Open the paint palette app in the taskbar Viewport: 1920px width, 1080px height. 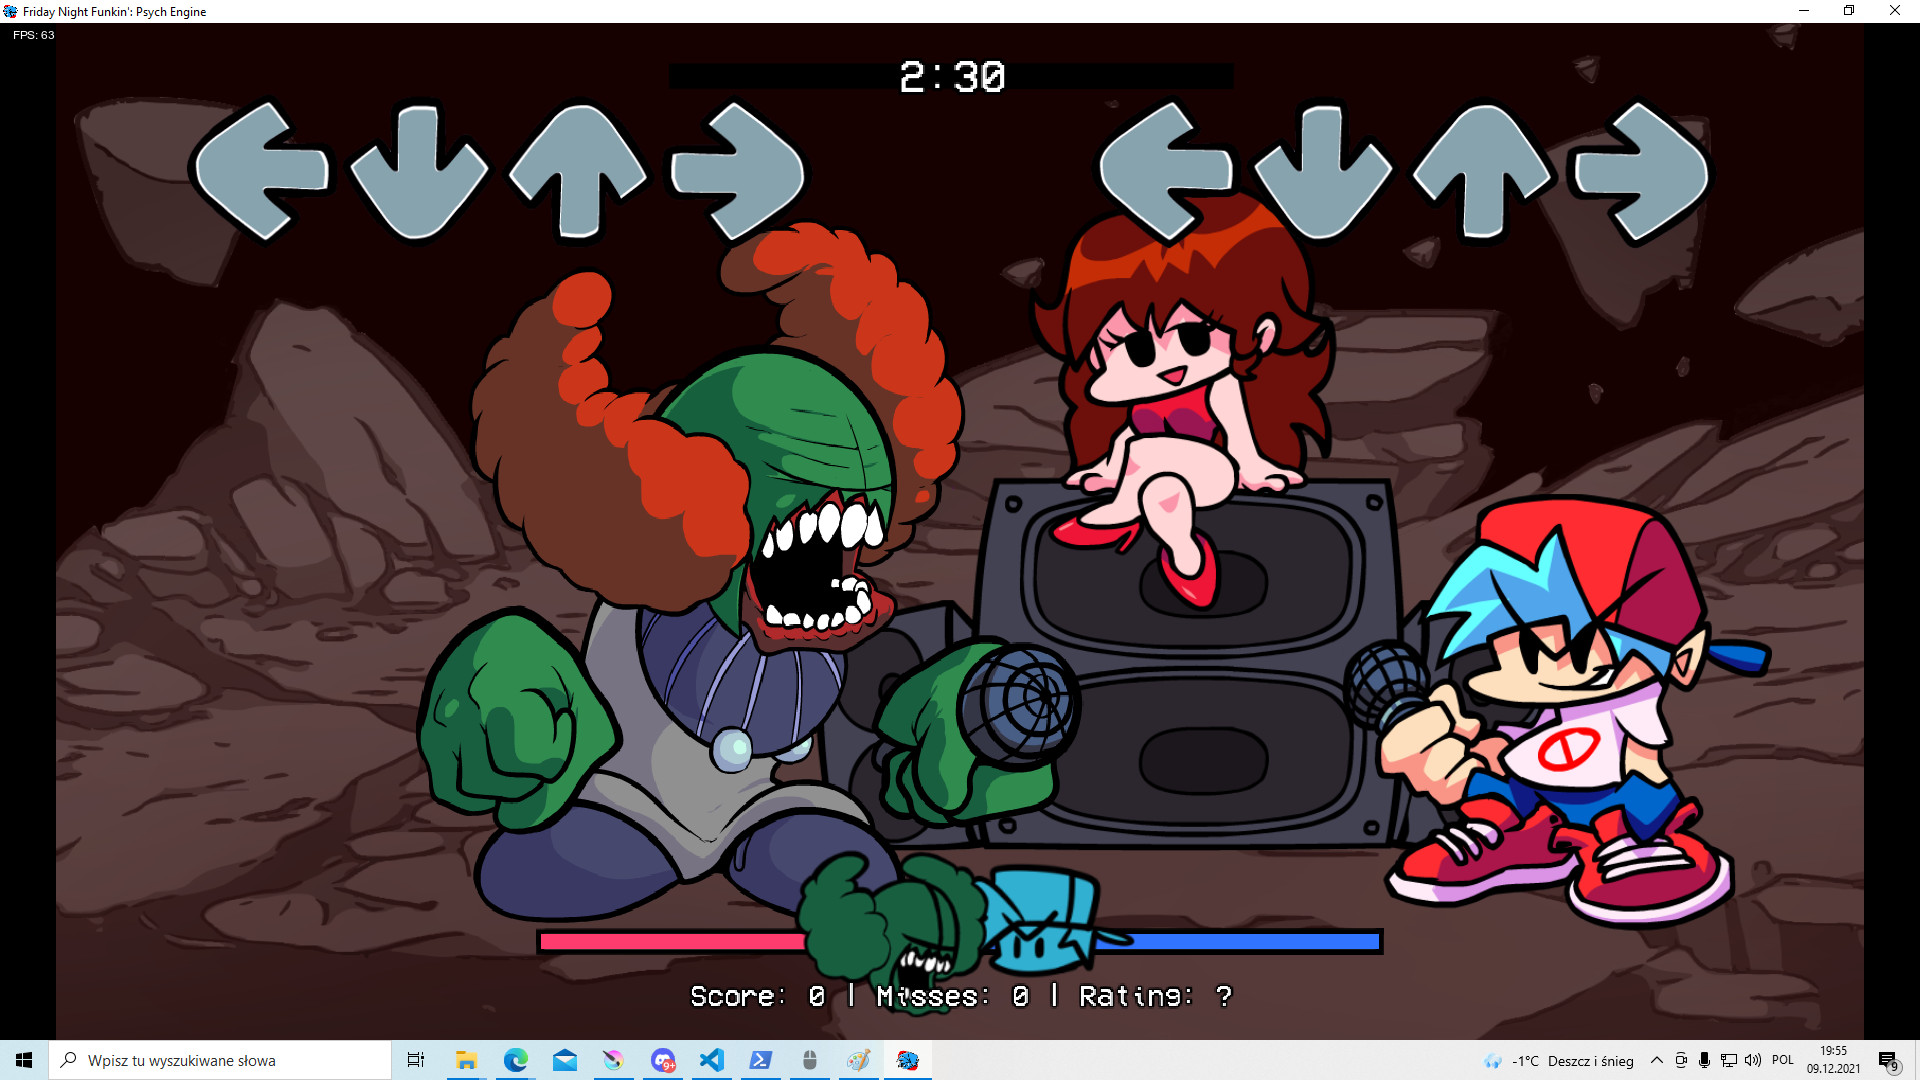click(859, 1060)
